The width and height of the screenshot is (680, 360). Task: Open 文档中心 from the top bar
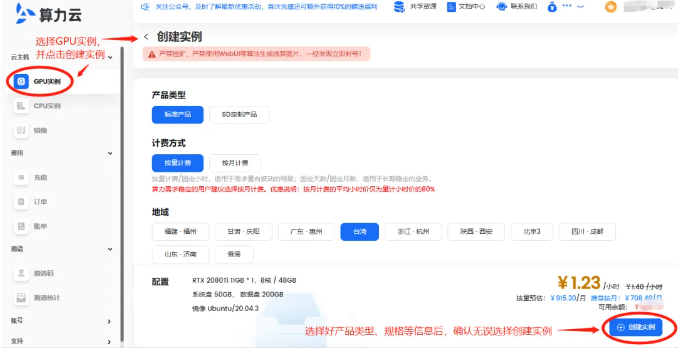pos(466,7)
